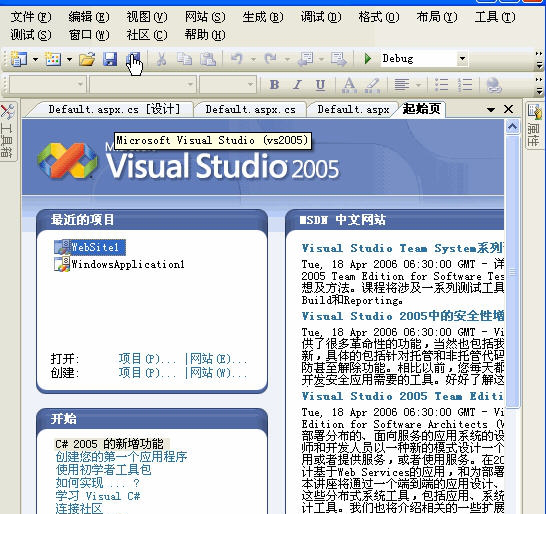Open the active files tab list arrow
Screen dimensions: 546x534
(491, 110)
